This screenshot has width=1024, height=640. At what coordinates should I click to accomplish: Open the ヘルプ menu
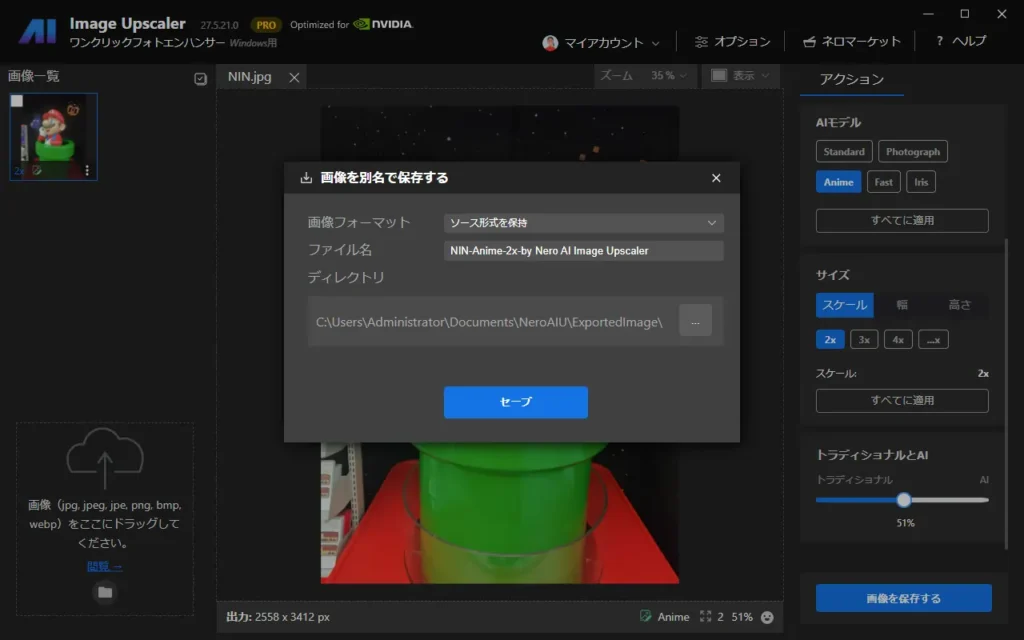click(960, 42)
